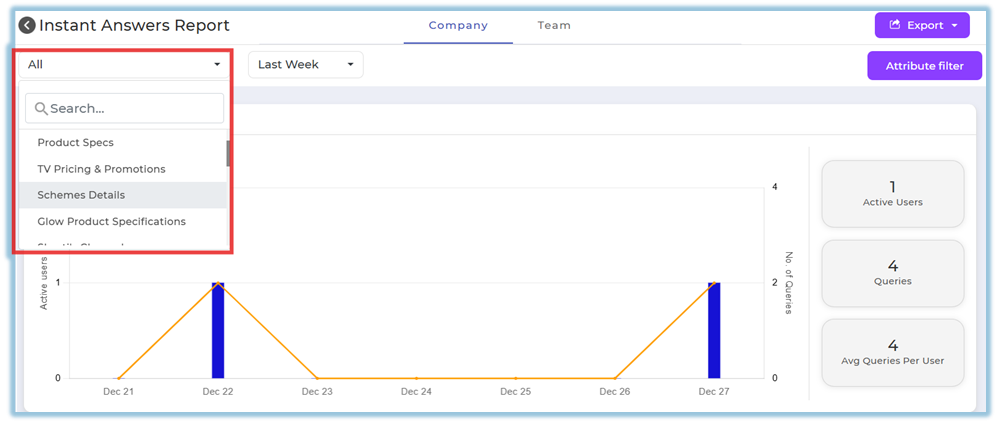Click the Attribute filter button
The width and height of the screenshot is (997, 423).
pyautogui.click(x=924, y=66)
